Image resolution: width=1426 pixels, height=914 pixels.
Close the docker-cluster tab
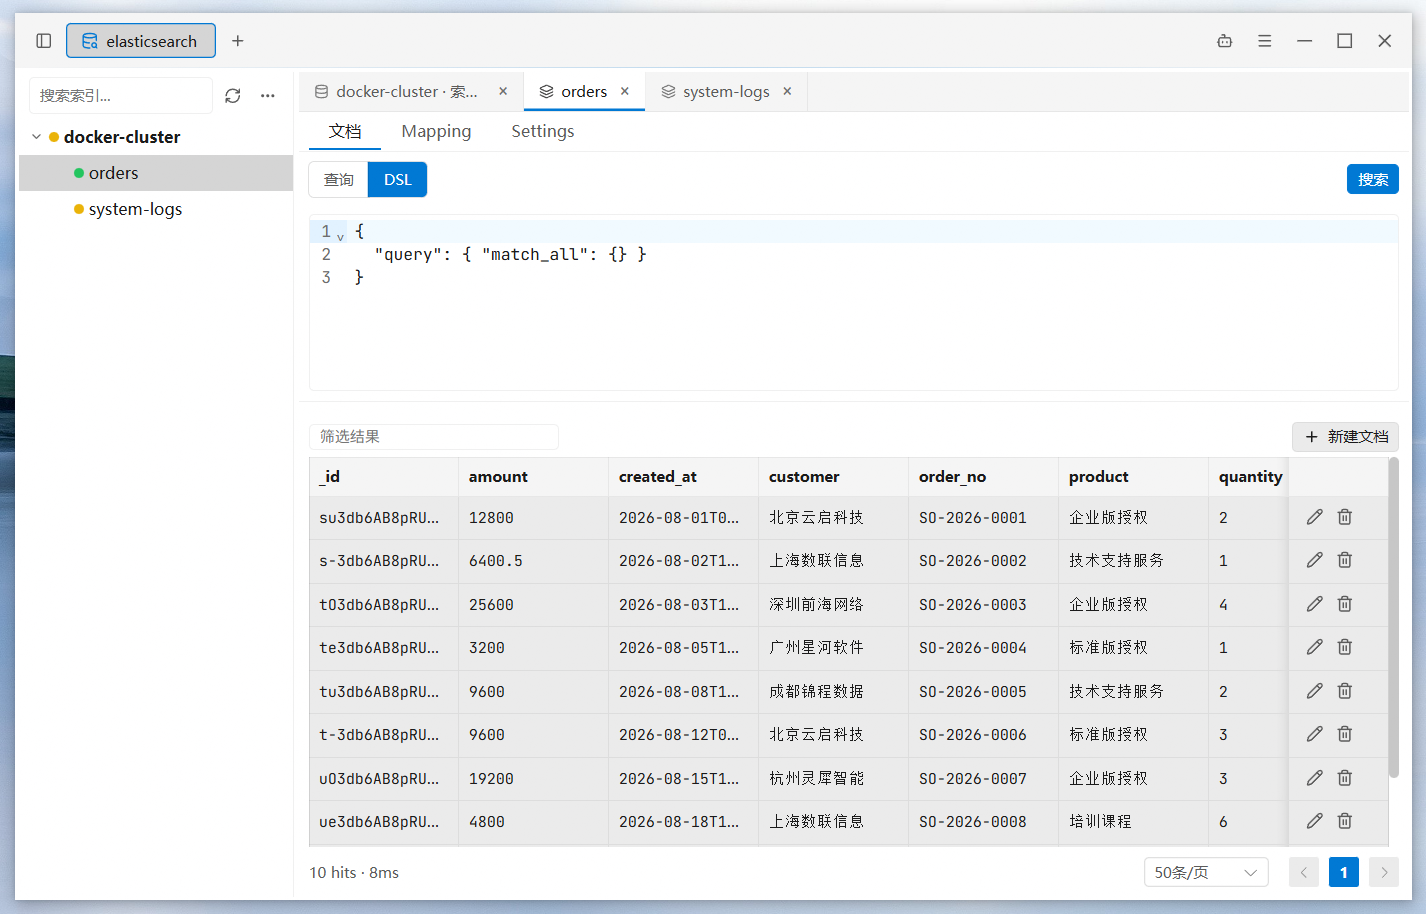pyautogui.click(x=503, y=91)
